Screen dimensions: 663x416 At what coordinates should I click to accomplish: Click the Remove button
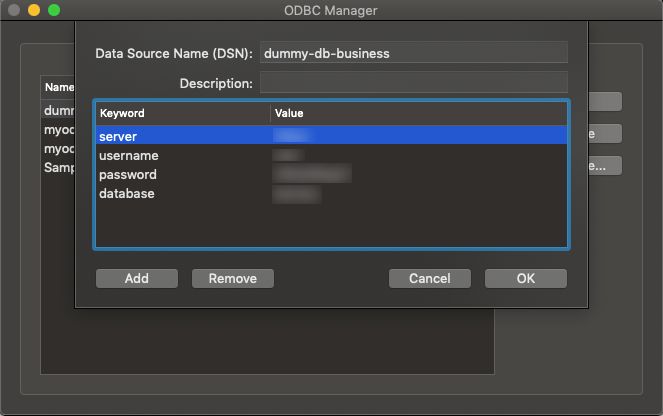pyautogui.click(x=233, y=279)
